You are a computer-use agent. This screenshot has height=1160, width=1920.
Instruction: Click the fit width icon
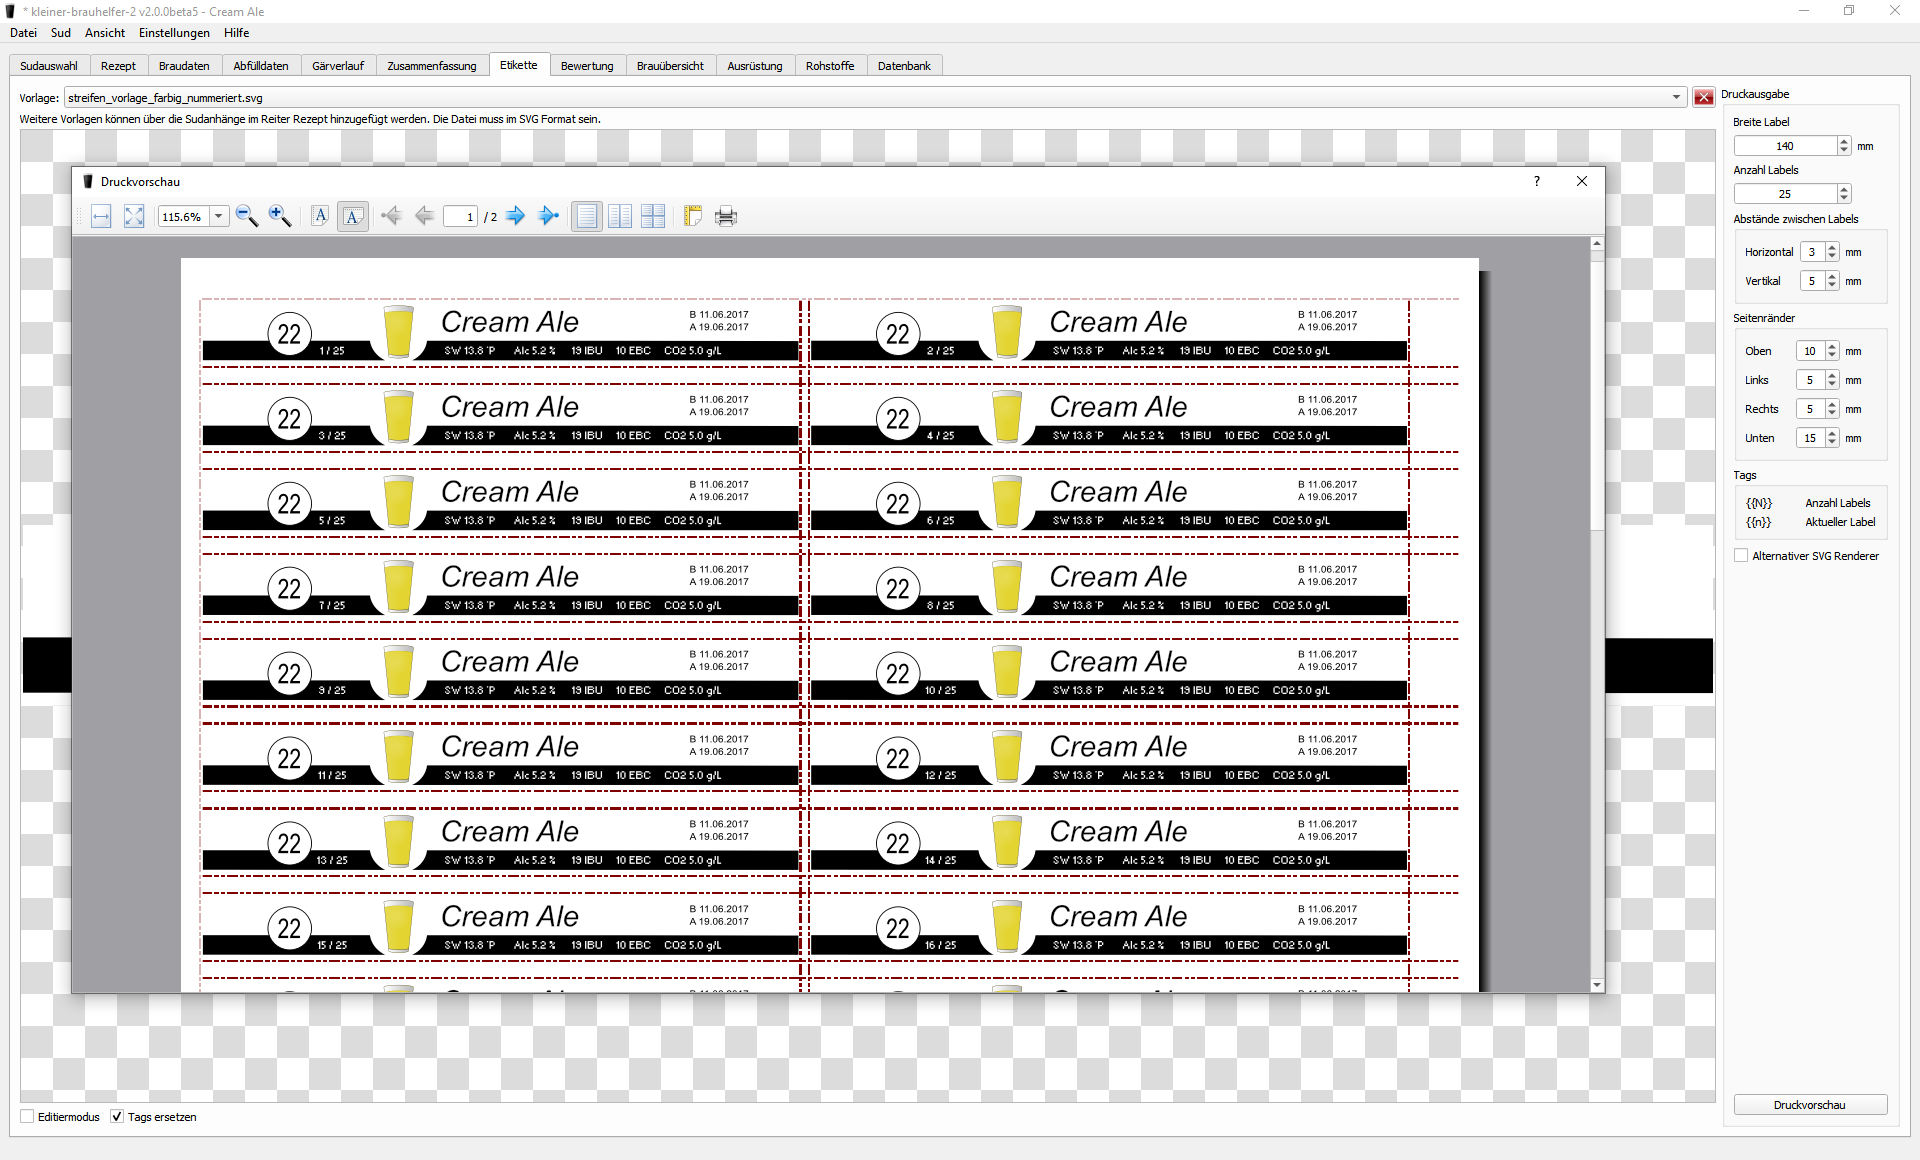(x=101, y=216)
